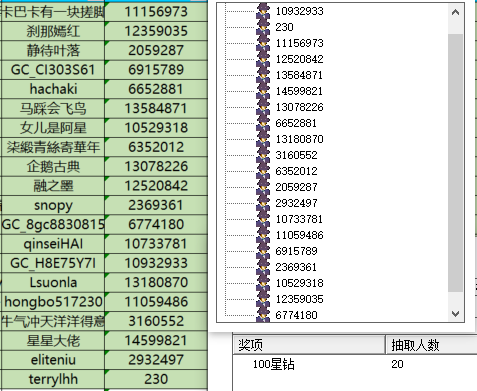Click the avatar icon beside 12359035 in list
The image size is (477, 391).
click(263, 299)
